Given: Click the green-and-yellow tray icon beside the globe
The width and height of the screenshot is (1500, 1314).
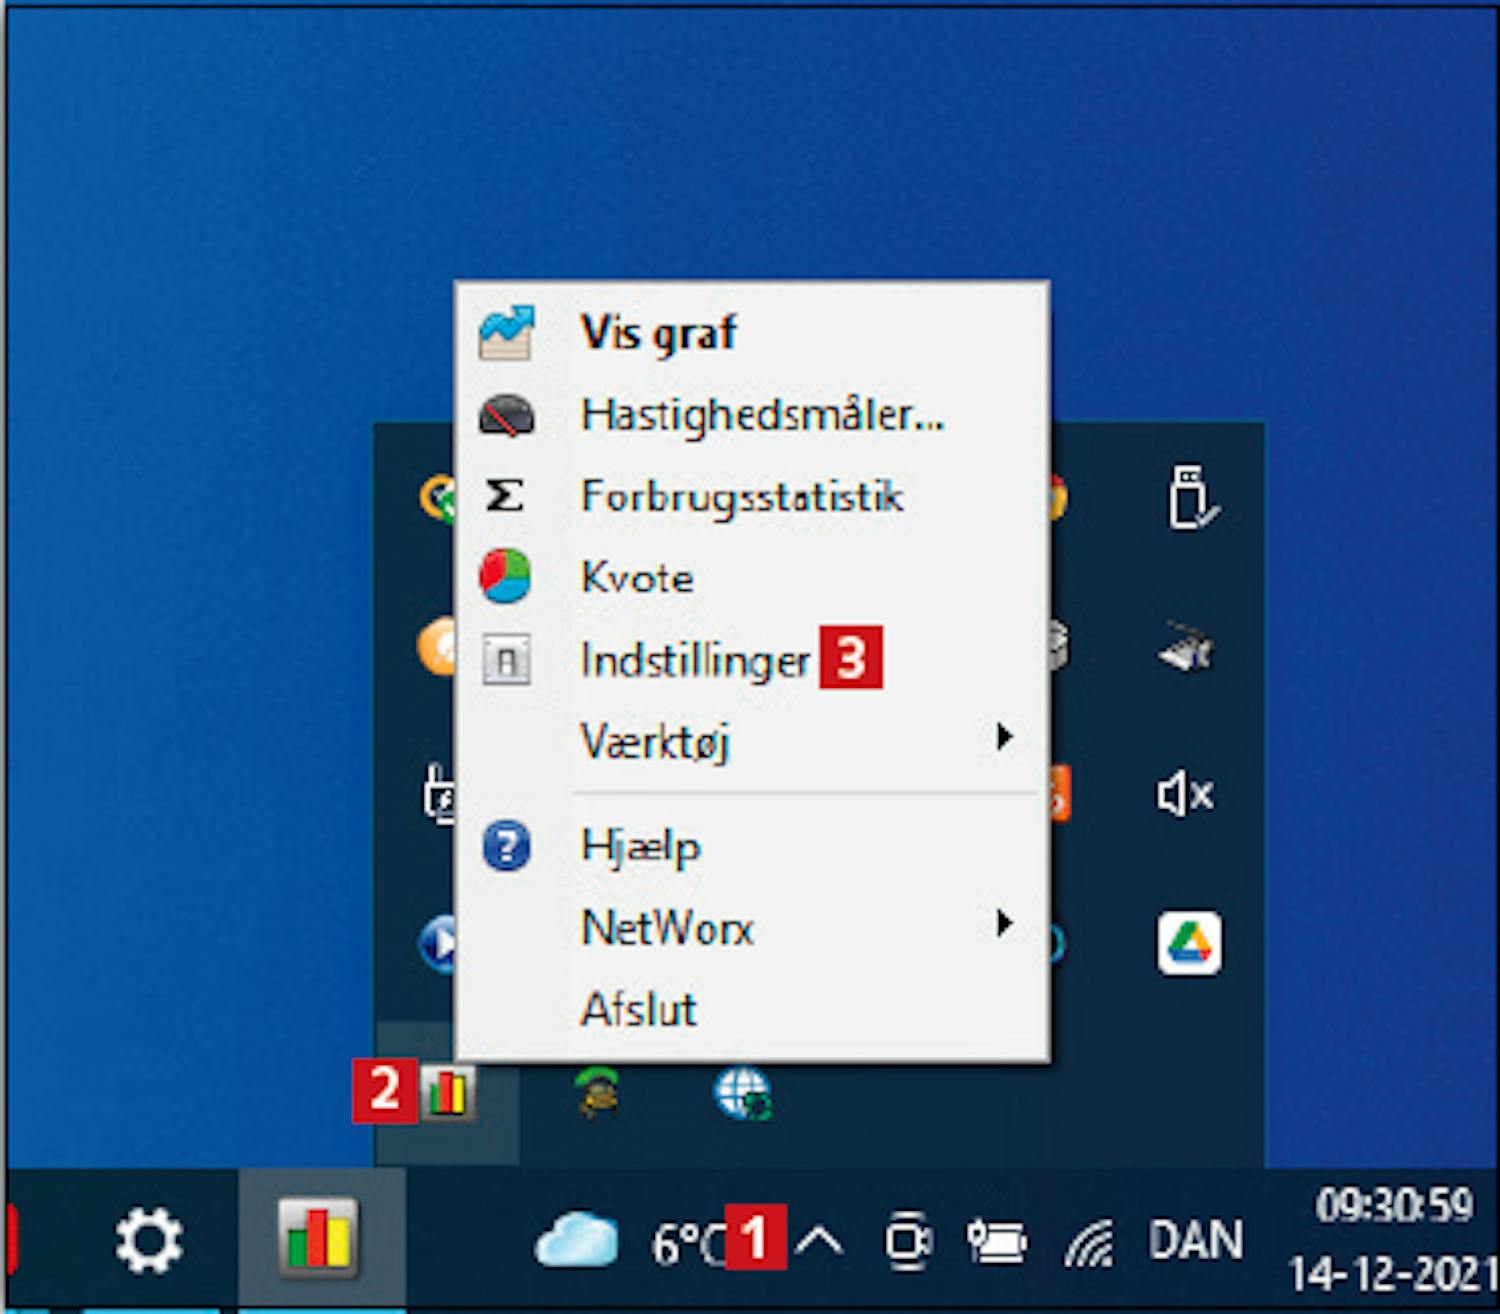Looking at the screenshot, I should coord(596,1093).
